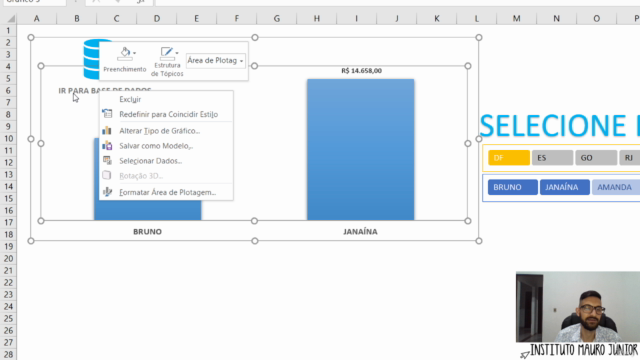The width and height of the screenshot is (640, 360).
Task: Select the GO slicer button
Action: [596, 158]
